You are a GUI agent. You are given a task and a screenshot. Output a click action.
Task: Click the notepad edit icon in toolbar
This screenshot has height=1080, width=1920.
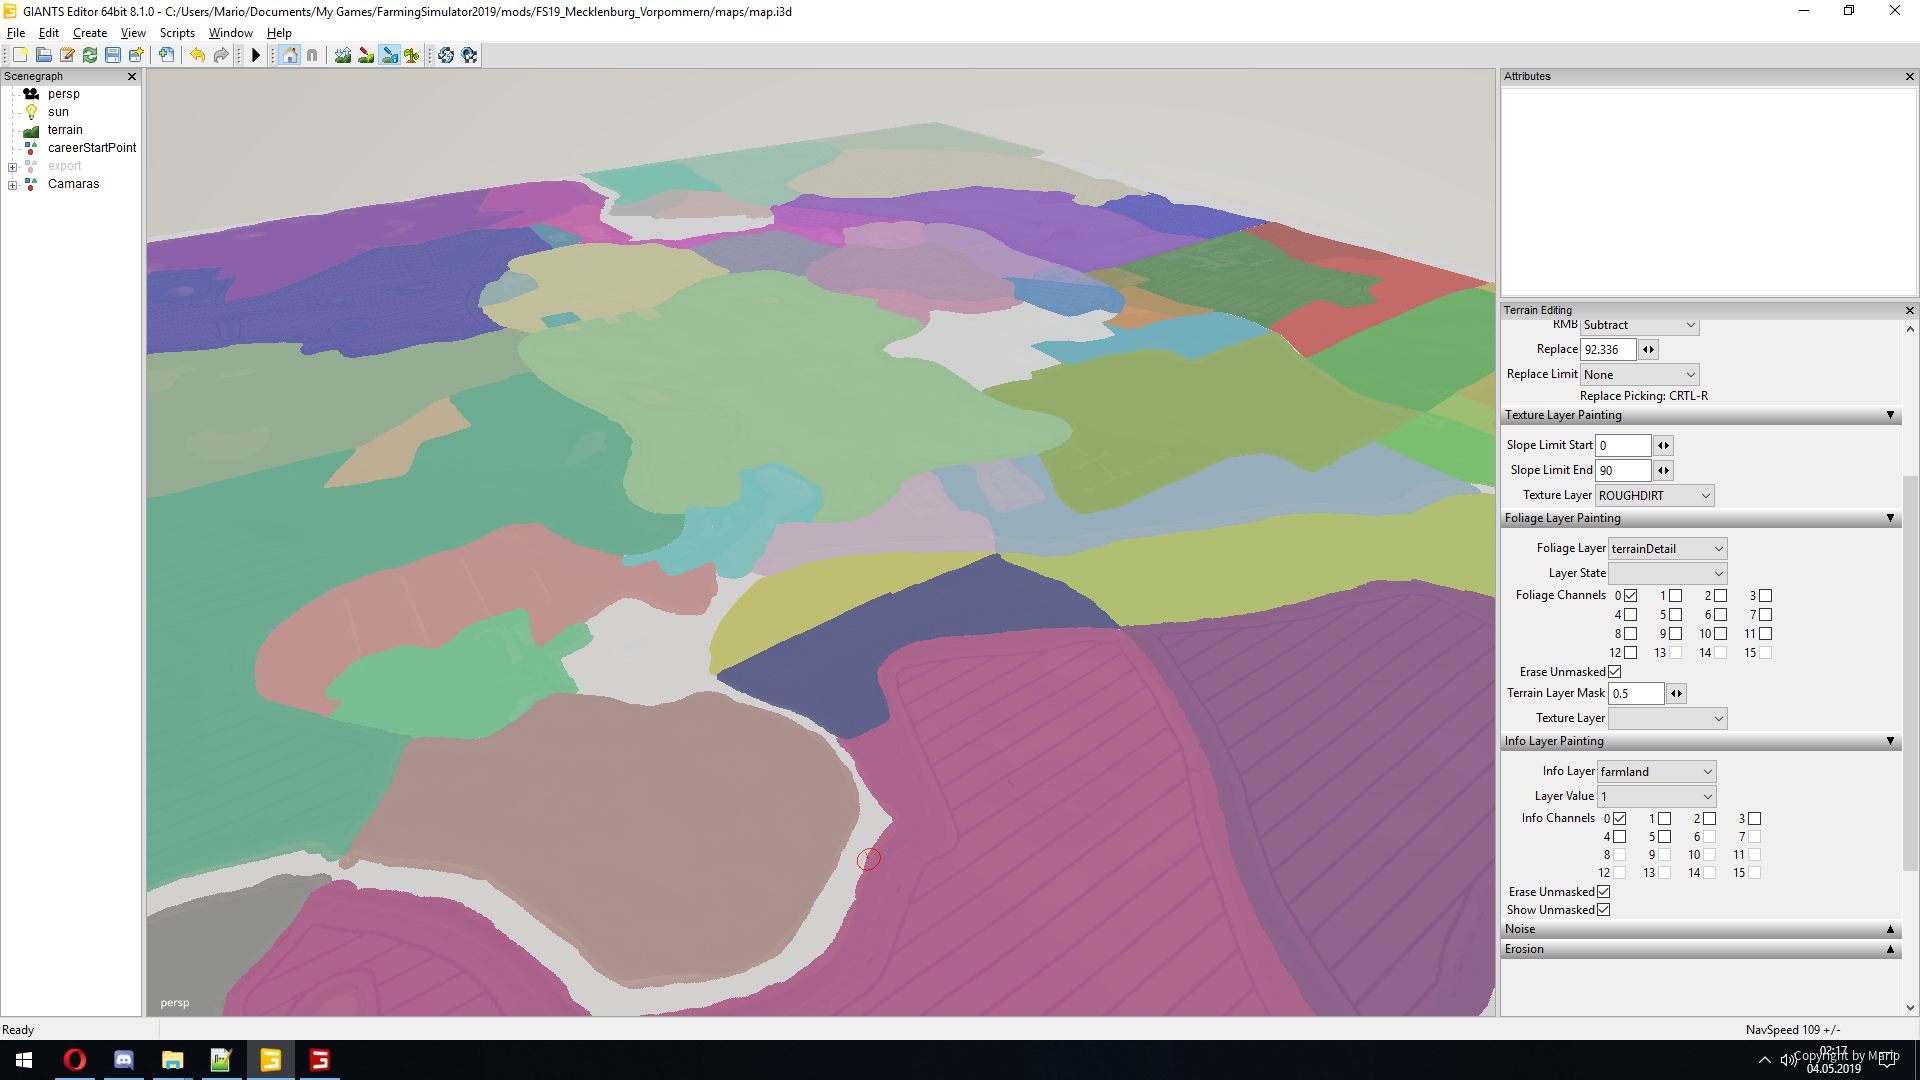[67, 55]
